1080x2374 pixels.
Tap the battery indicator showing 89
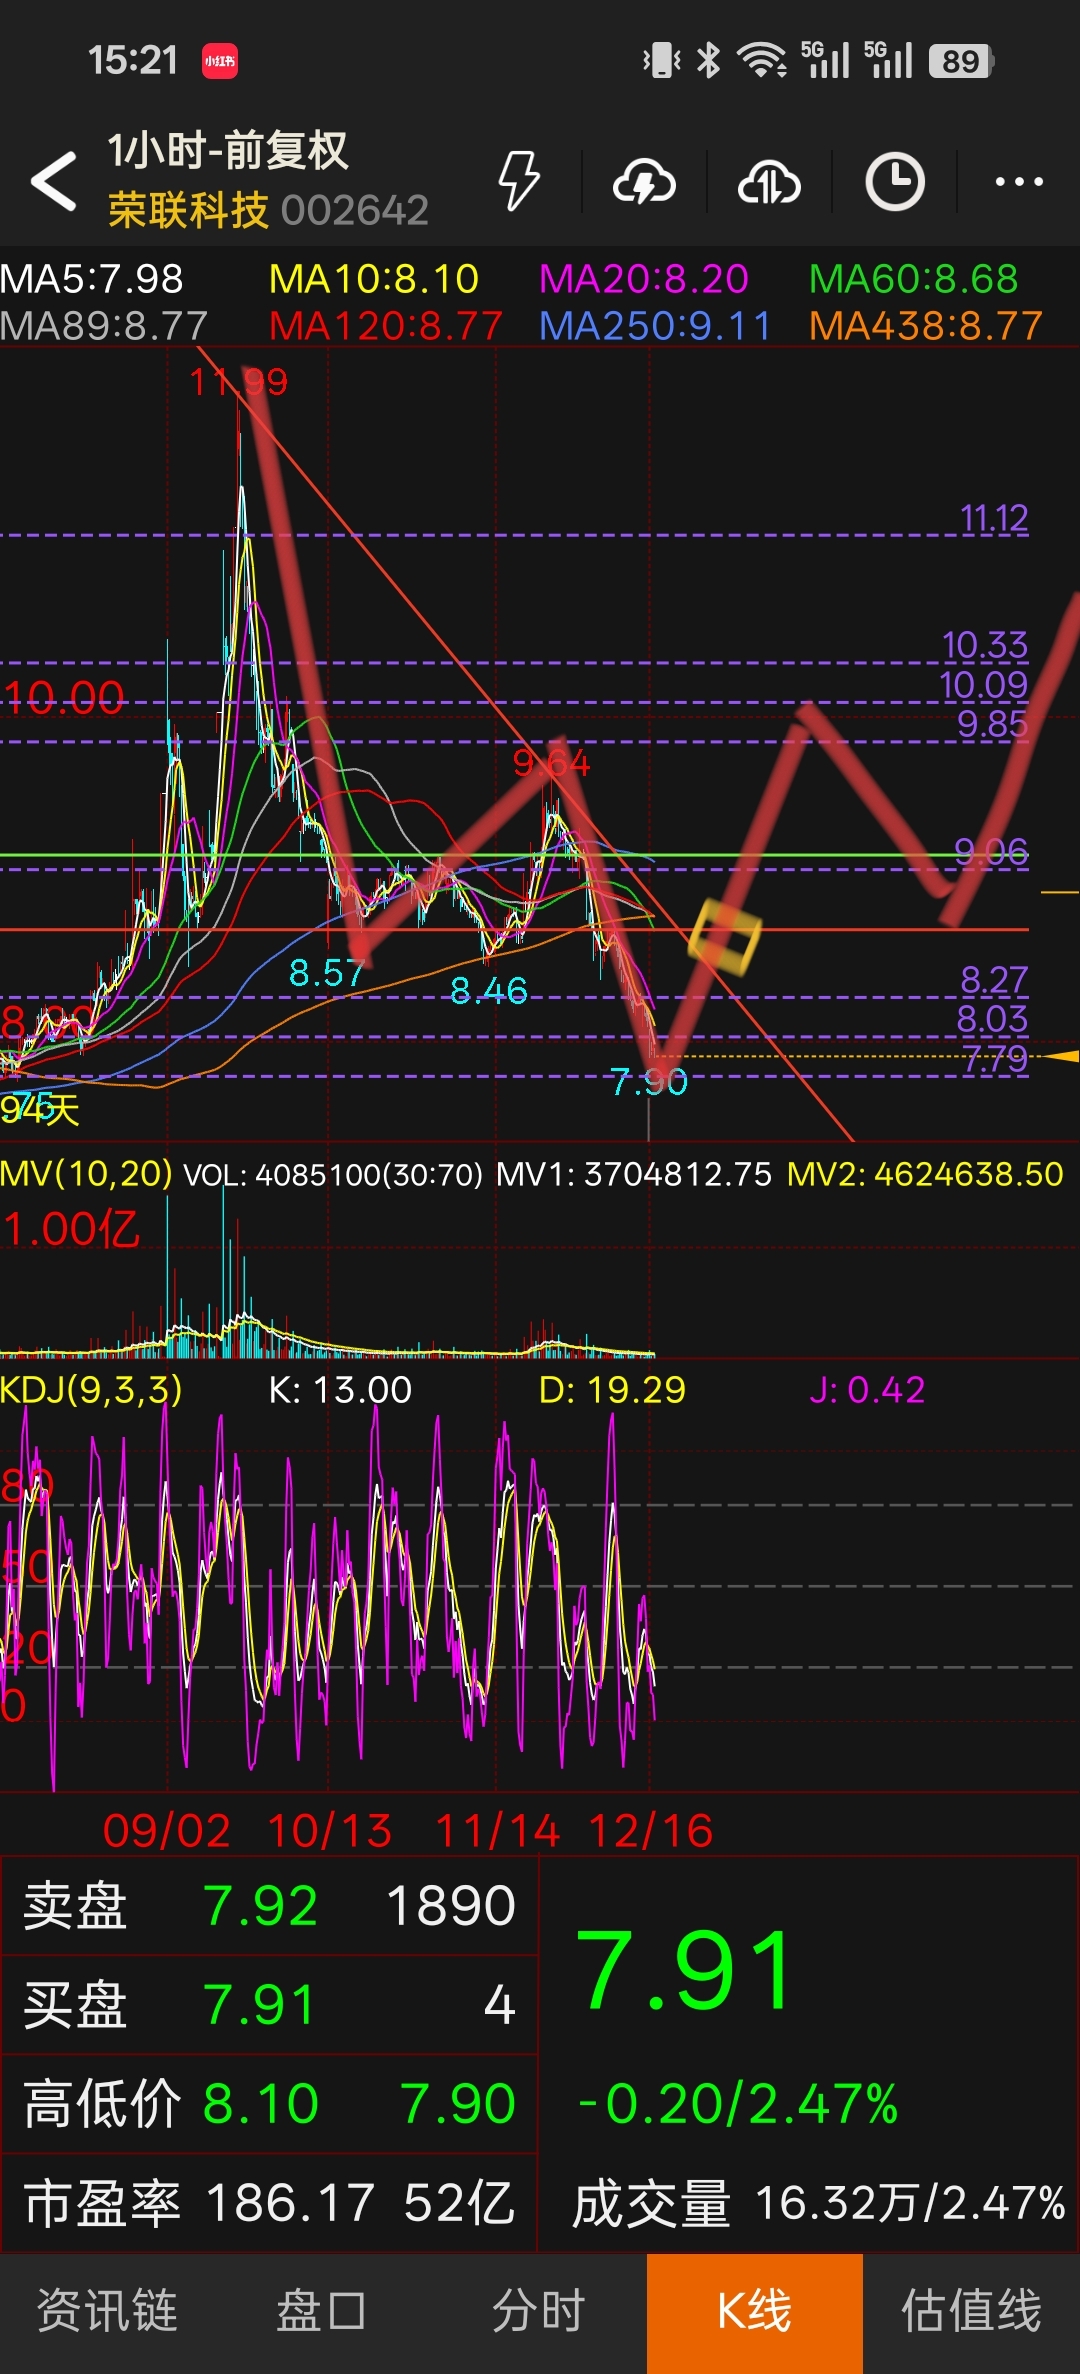click(x=961, y=61)
